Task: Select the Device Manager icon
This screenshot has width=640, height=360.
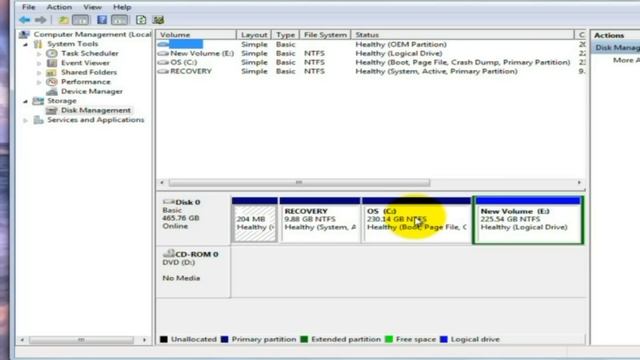Action: [52, 91]
